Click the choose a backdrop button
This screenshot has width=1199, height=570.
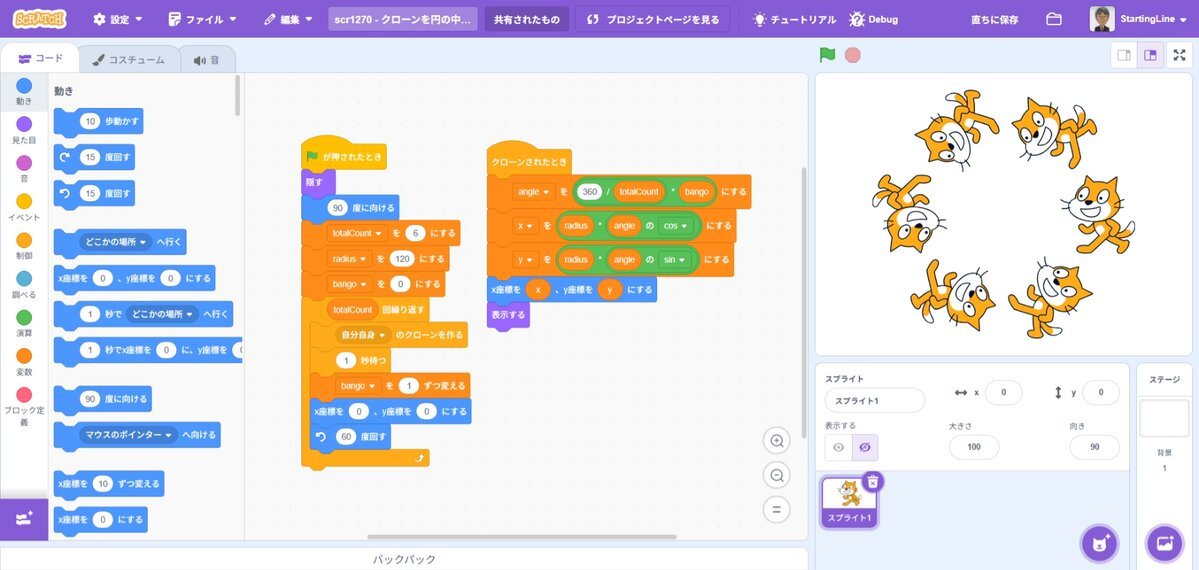1165,543
